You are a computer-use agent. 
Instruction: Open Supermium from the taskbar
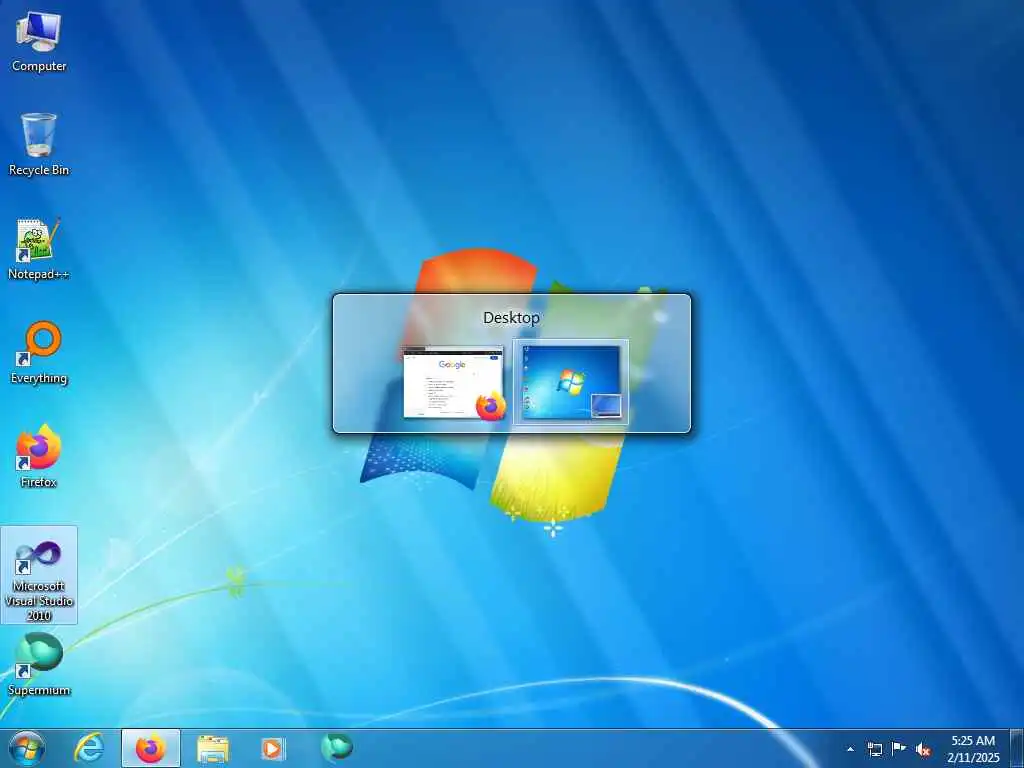pyautogui.click(x=337, y=747)
